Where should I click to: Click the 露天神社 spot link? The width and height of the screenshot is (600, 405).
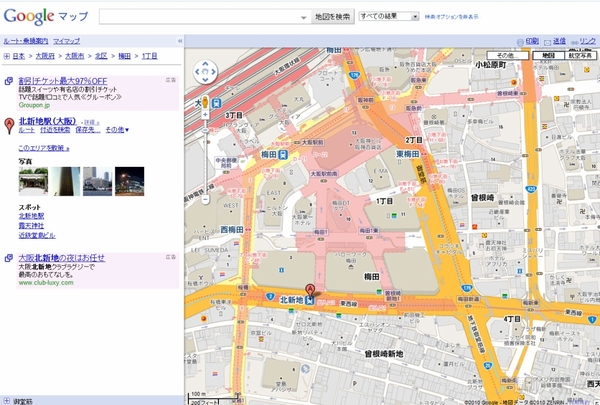click(x=31, y=226)
